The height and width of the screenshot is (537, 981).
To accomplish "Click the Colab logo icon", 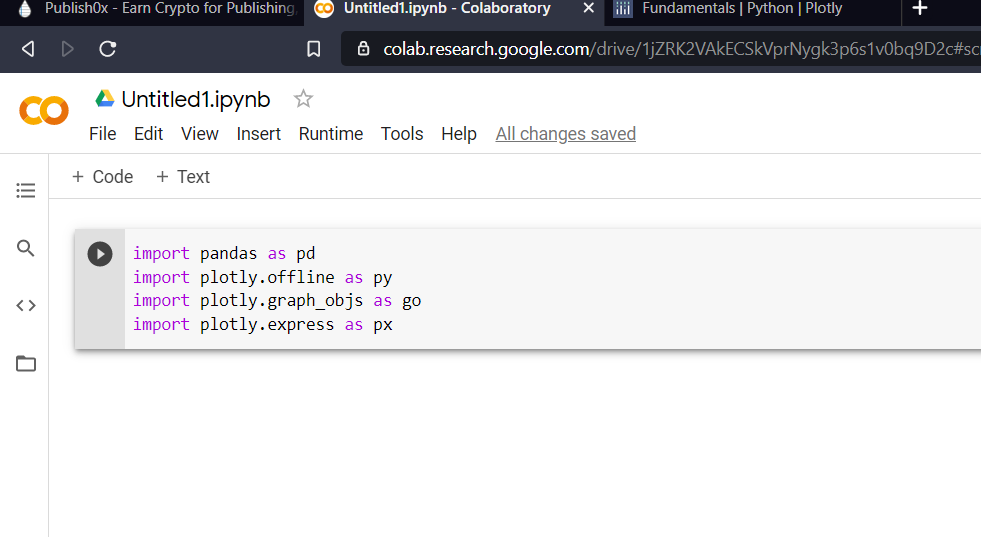I will coord(44,110).
